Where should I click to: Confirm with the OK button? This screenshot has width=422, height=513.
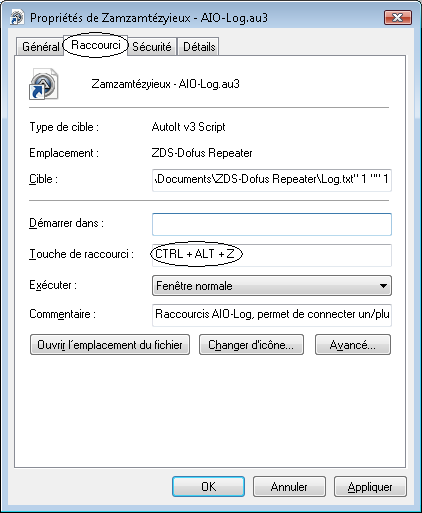(208, 487)
